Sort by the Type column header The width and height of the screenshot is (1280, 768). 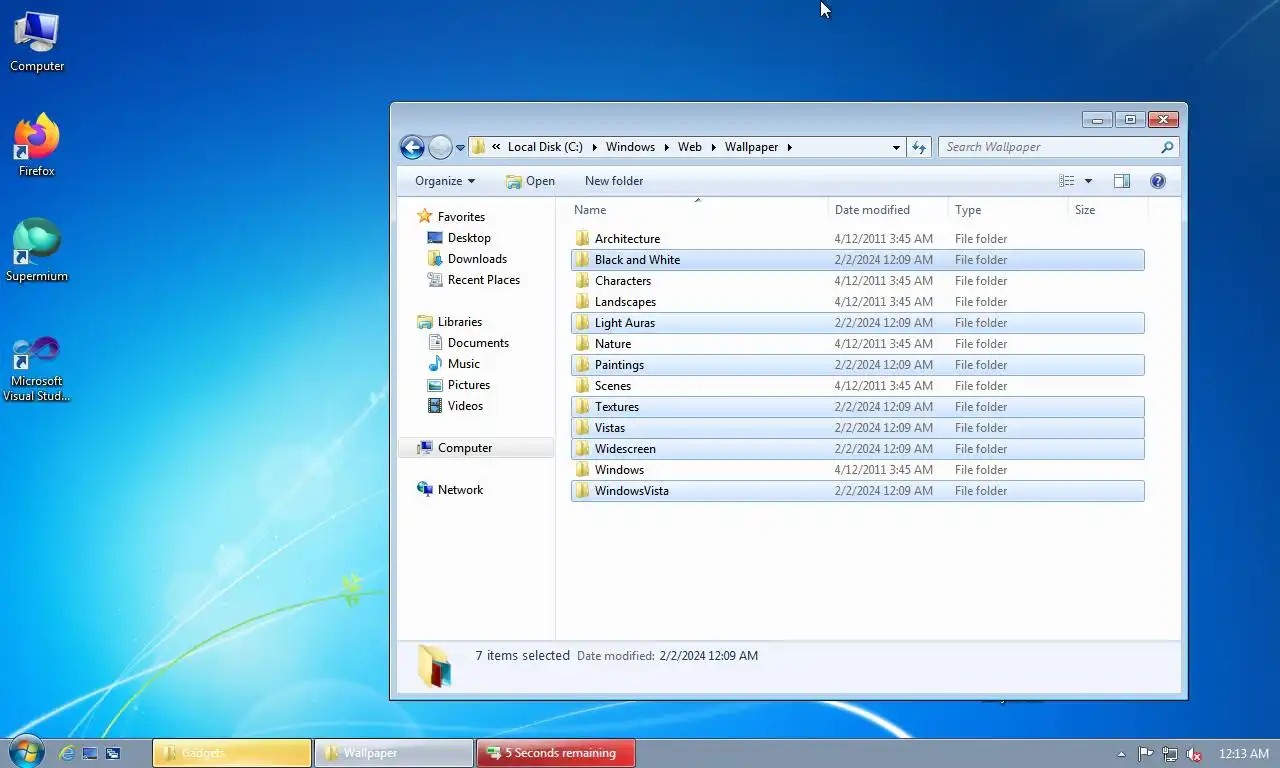pyautogui.click(x=1008, y=210)
